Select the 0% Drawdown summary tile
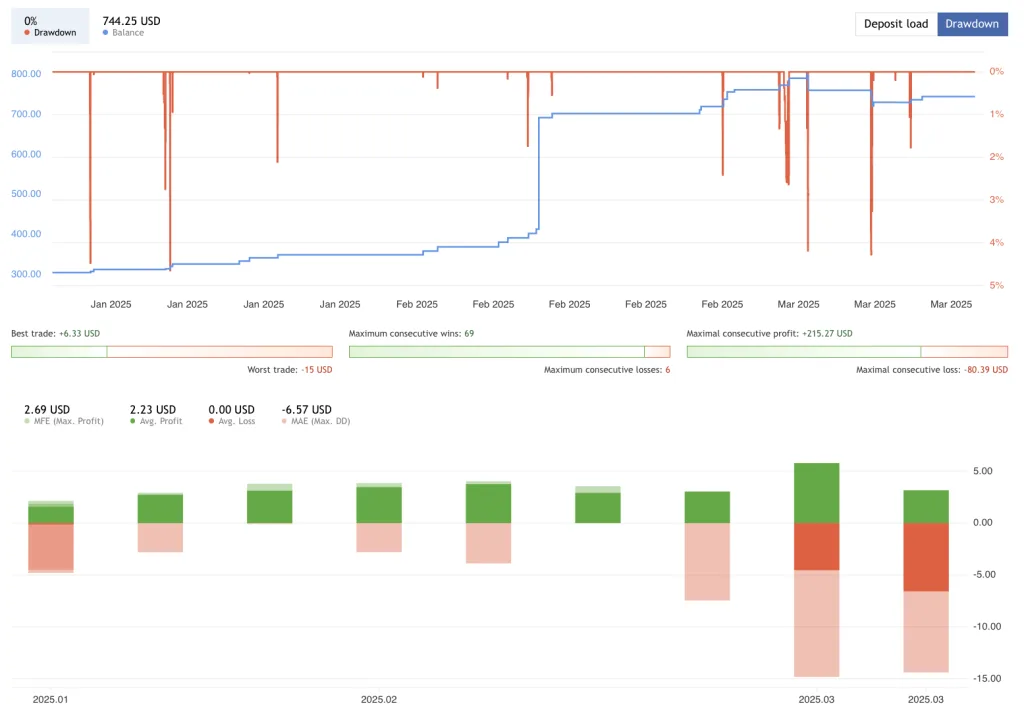Screen dimensions: 1024x710 pos(49,24)
